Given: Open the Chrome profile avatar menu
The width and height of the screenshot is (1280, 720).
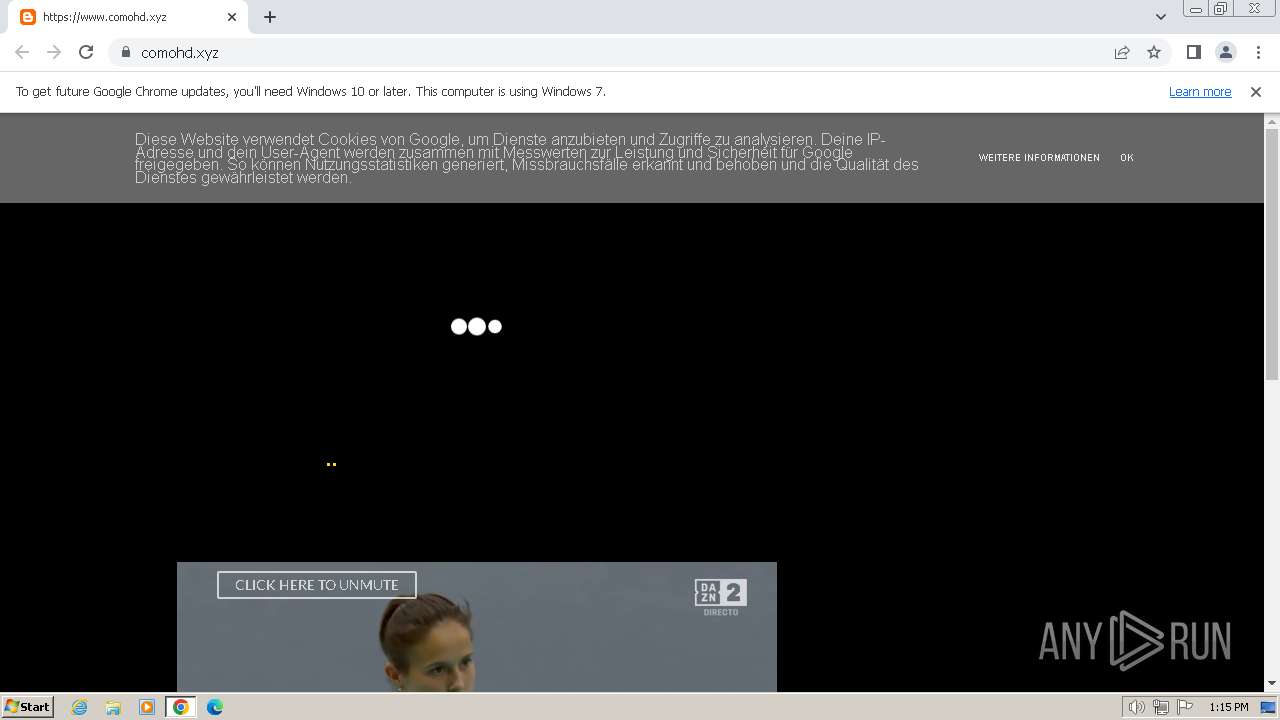Looking at the screenshot, I should pyautogui.click(x=1225, y=52).
